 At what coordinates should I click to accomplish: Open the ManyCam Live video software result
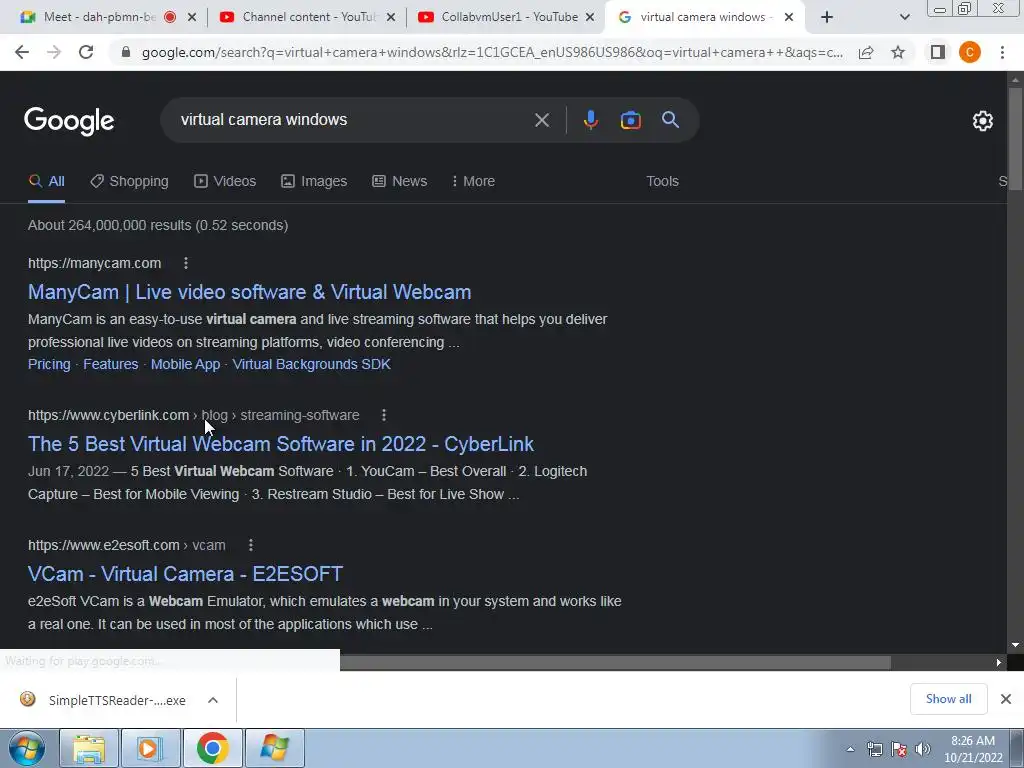coord(249,292)
